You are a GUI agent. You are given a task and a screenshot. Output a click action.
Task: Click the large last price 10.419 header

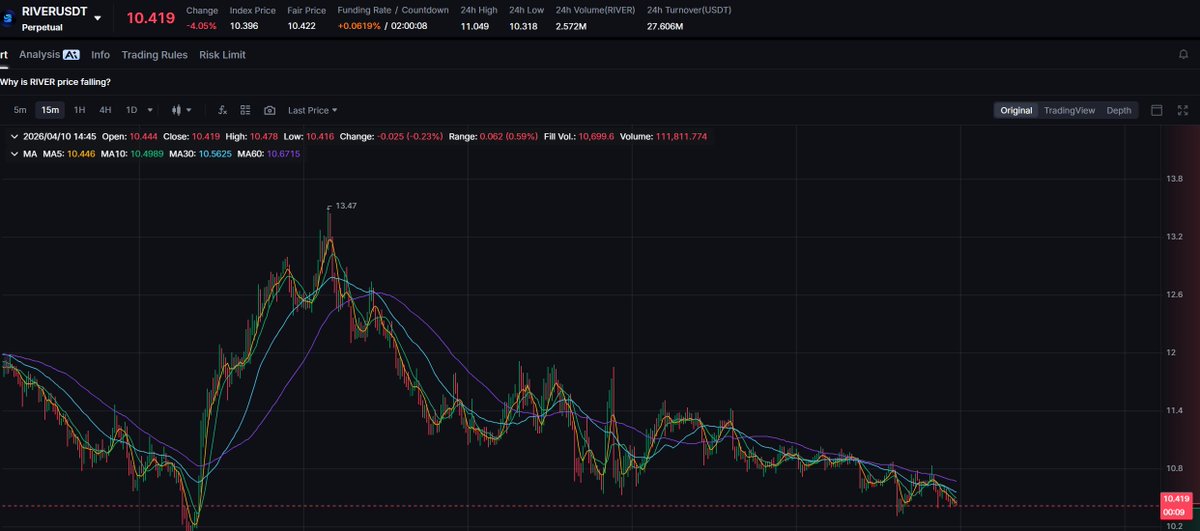[150, 18]
